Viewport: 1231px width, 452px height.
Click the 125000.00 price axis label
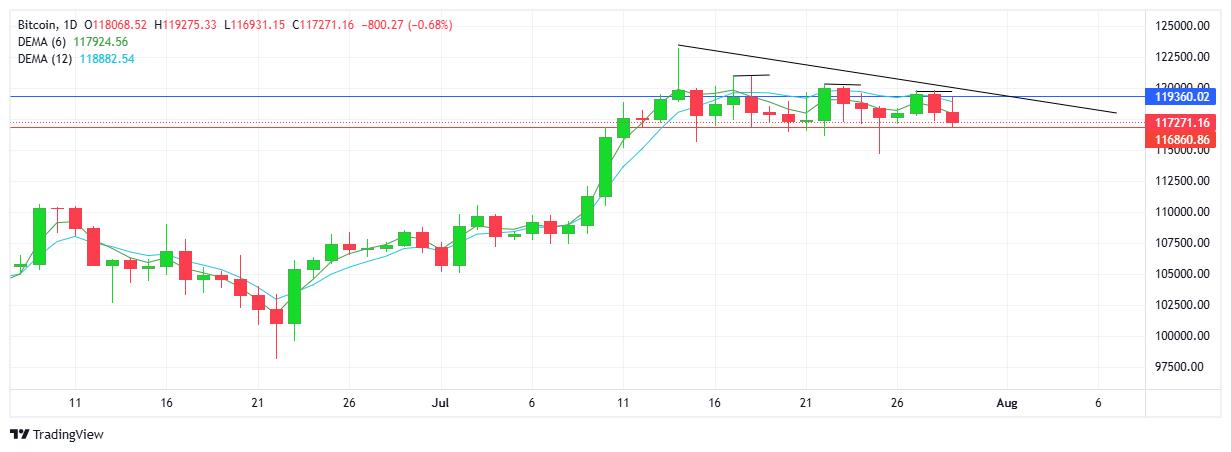(x=1183, y=26)
